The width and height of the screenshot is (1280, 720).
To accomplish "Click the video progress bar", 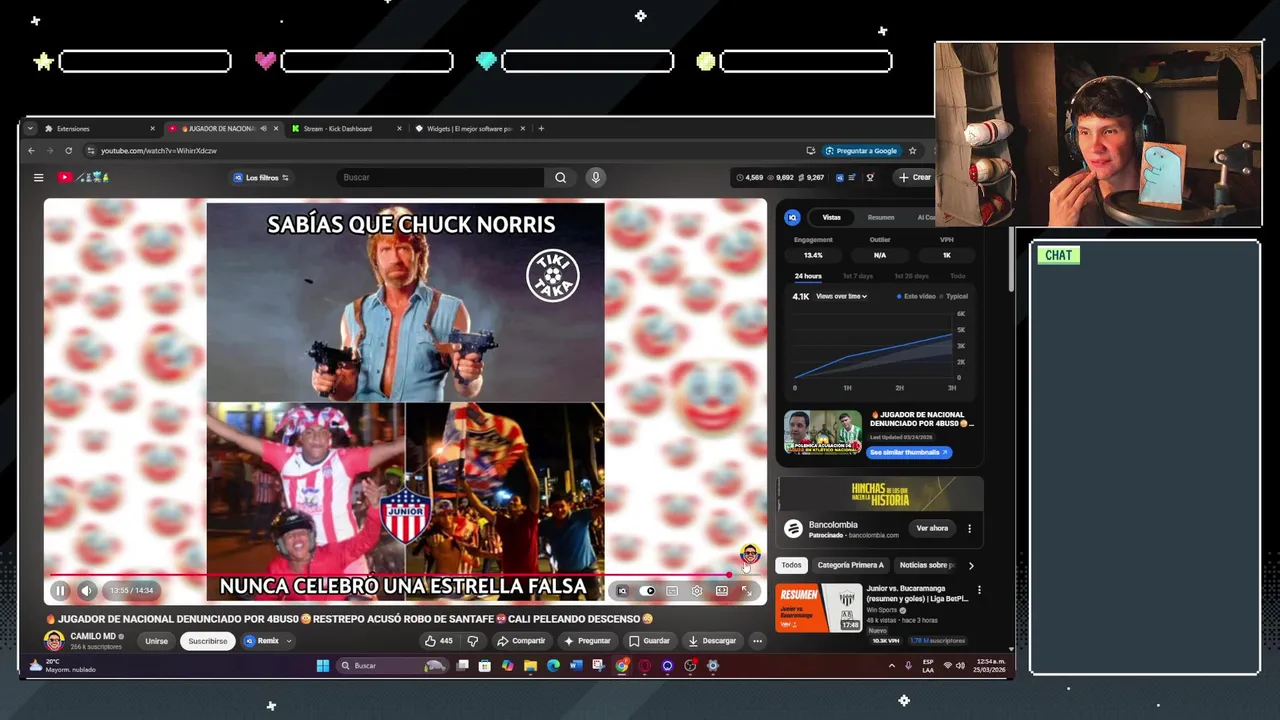I will pyautogui.click(x=405, y=575).
